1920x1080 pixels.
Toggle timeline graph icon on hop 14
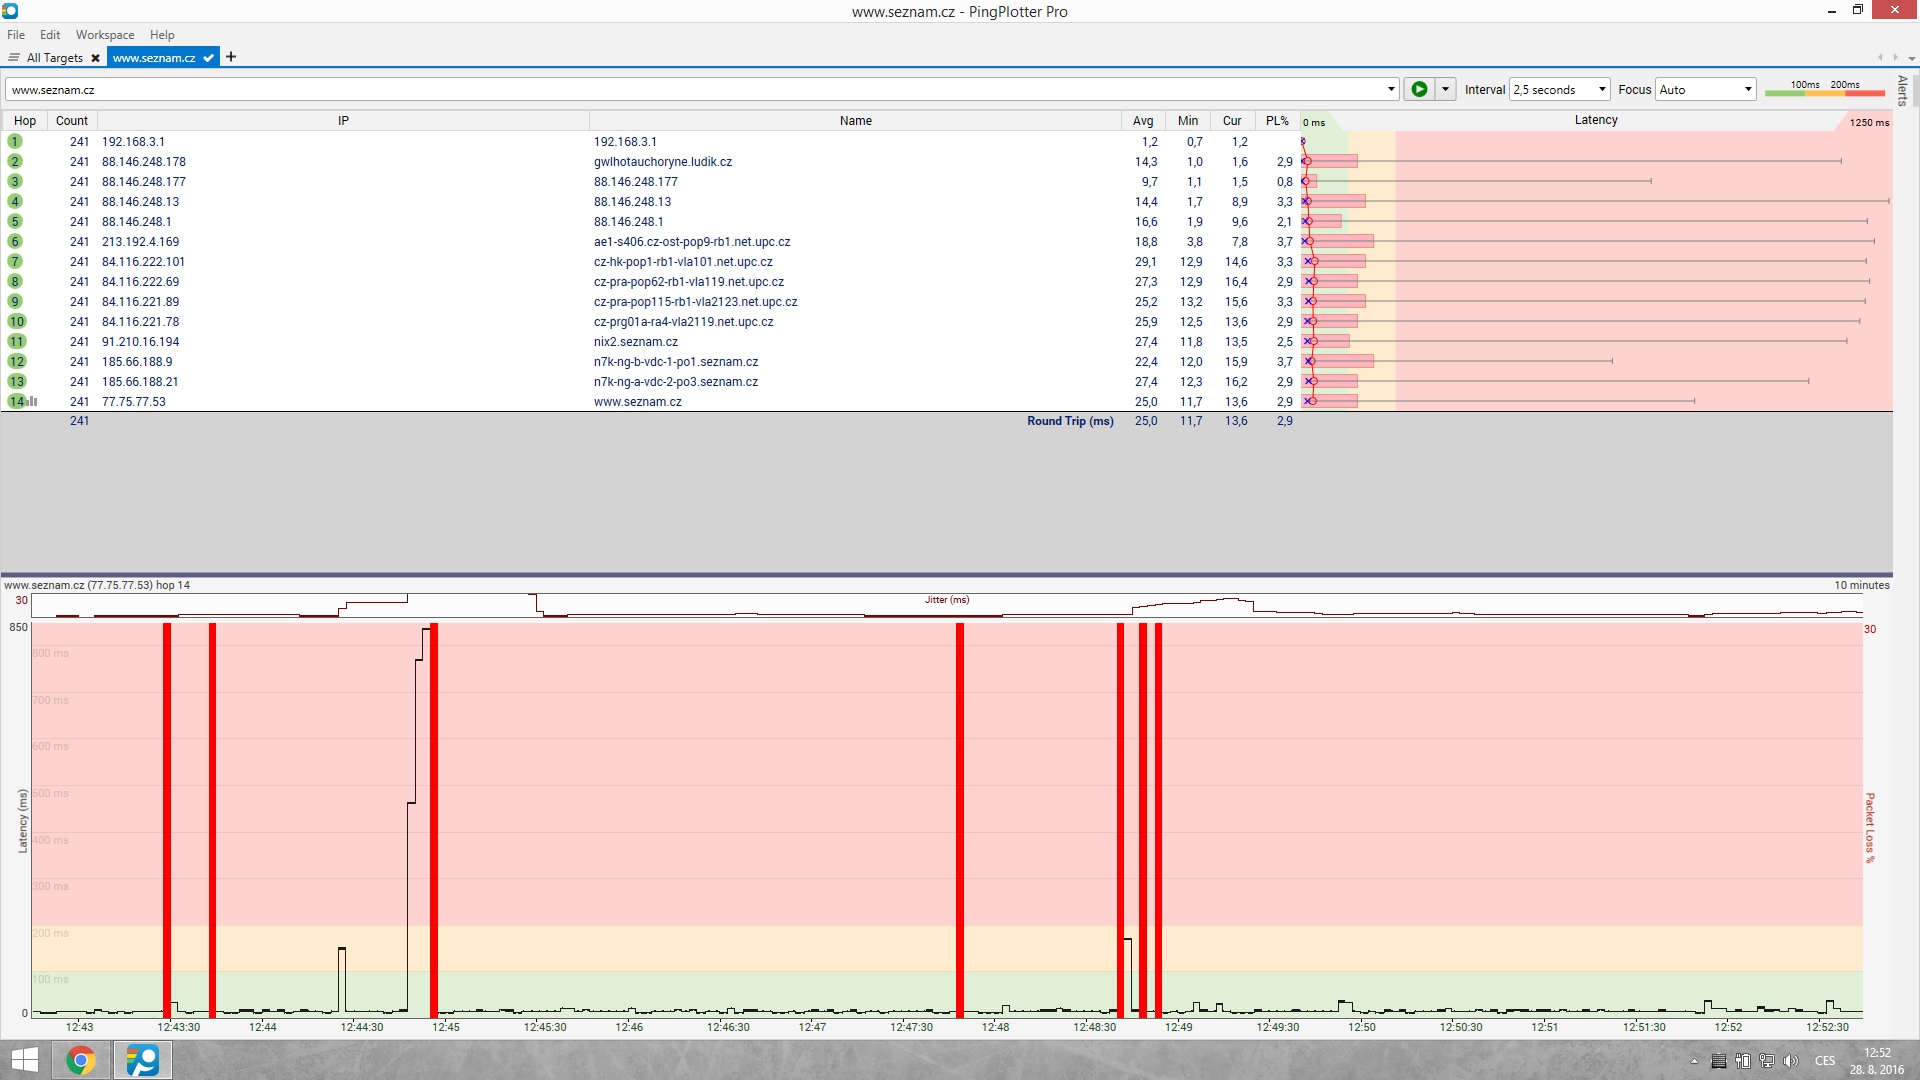coord(33,401)
